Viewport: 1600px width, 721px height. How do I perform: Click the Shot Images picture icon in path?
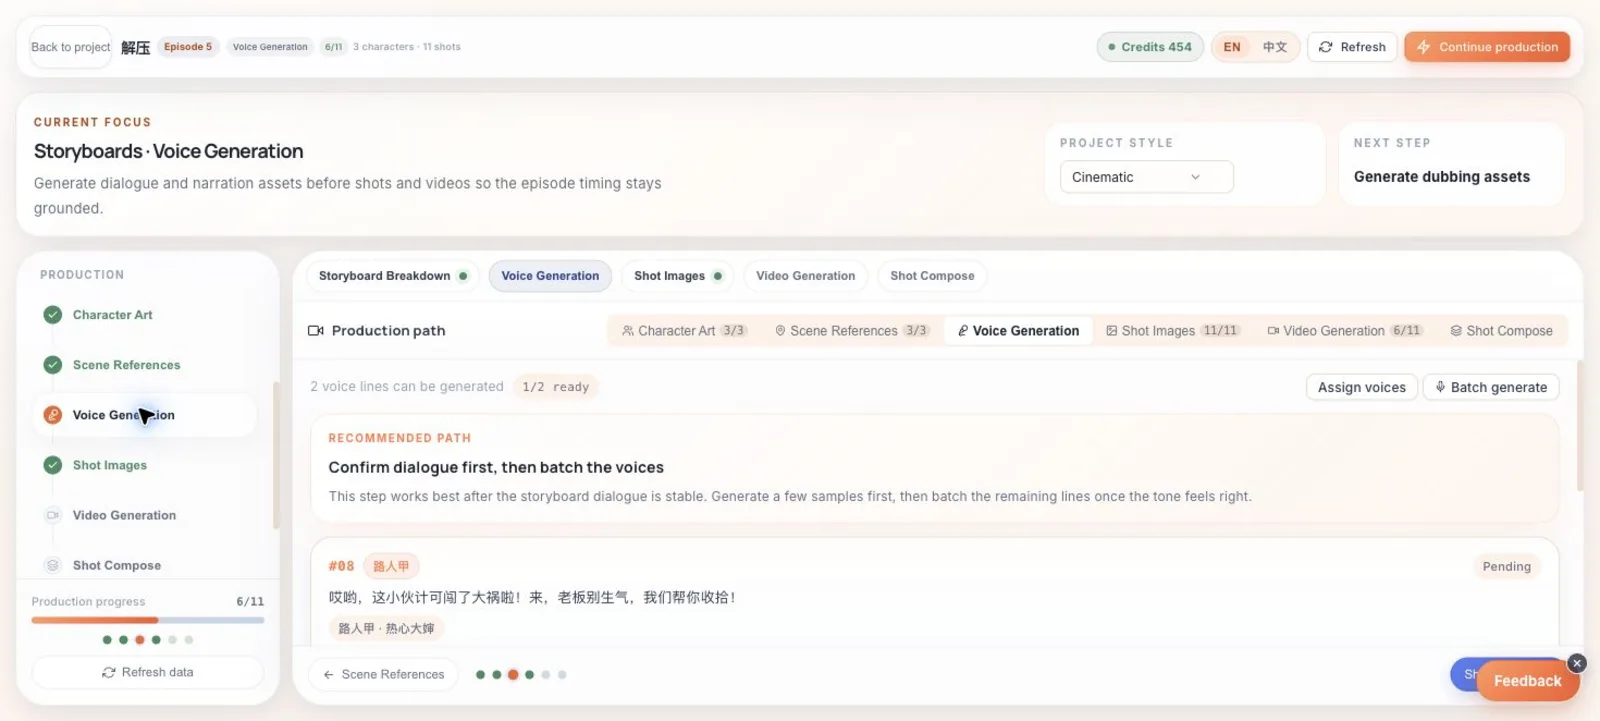pos(1112,331)
